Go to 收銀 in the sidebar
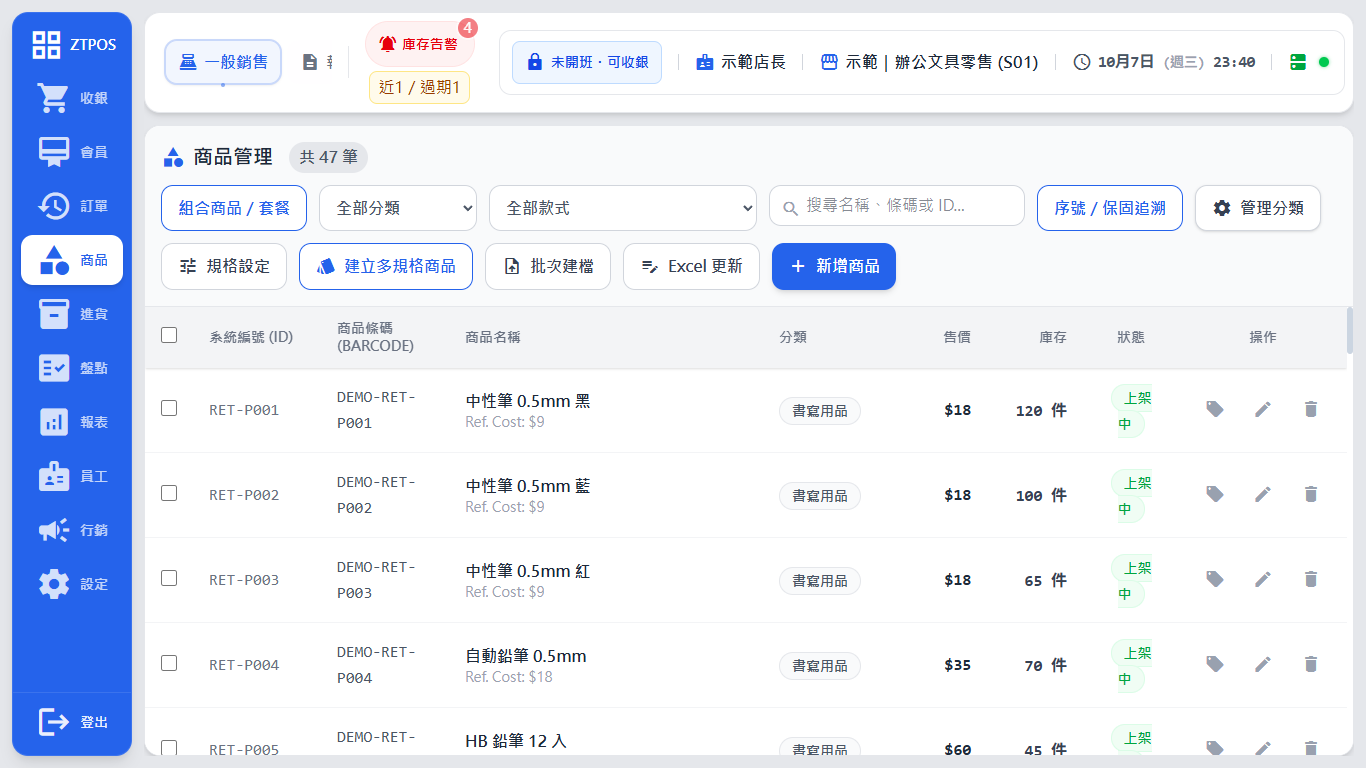This screenshot has width=1366, height=768. tap(72, 98)
